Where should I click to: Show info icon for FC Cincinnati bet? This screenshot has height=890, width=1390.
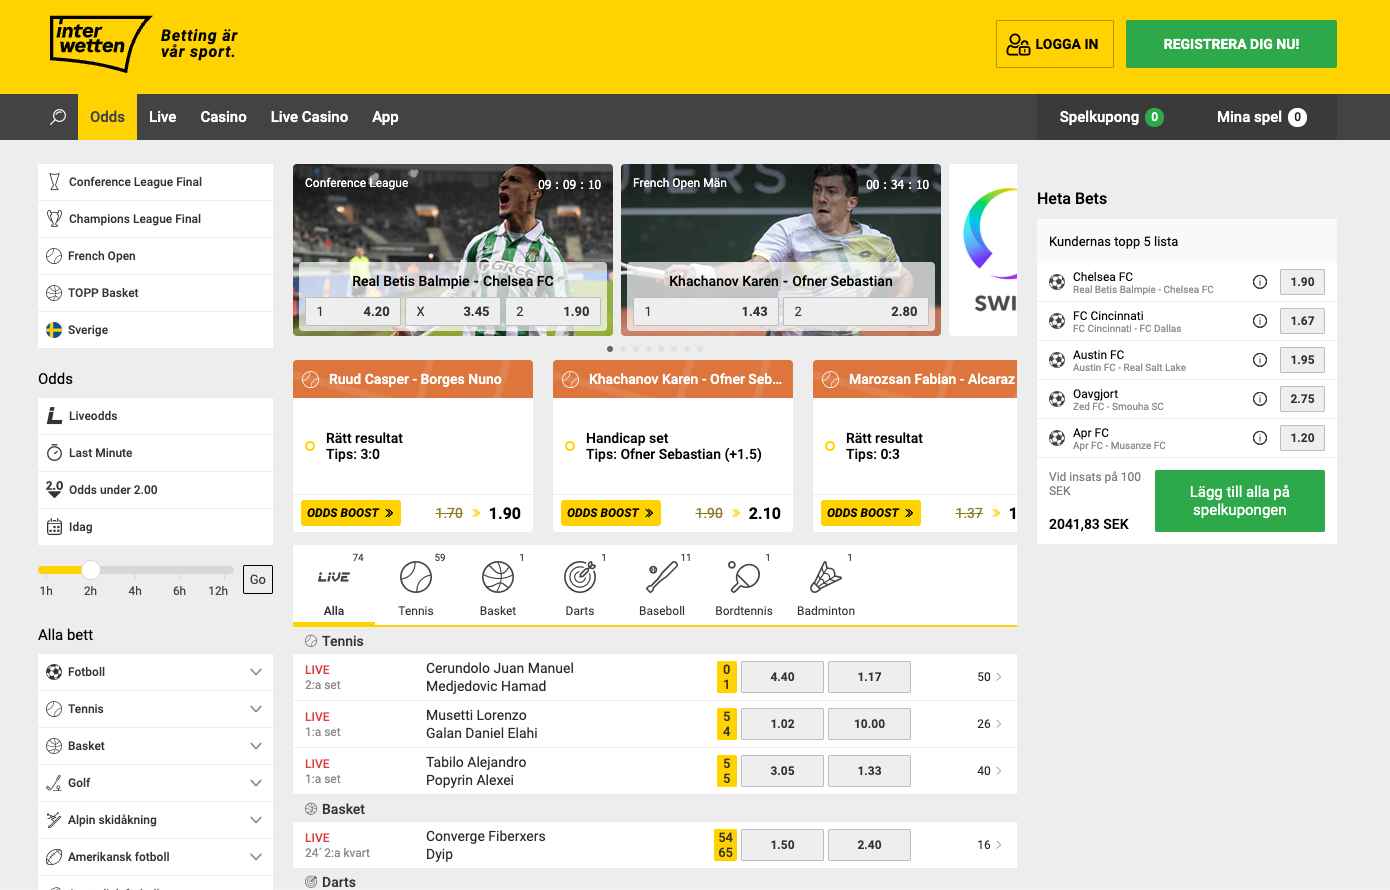pyautogui.click(x=1260, y=321)
